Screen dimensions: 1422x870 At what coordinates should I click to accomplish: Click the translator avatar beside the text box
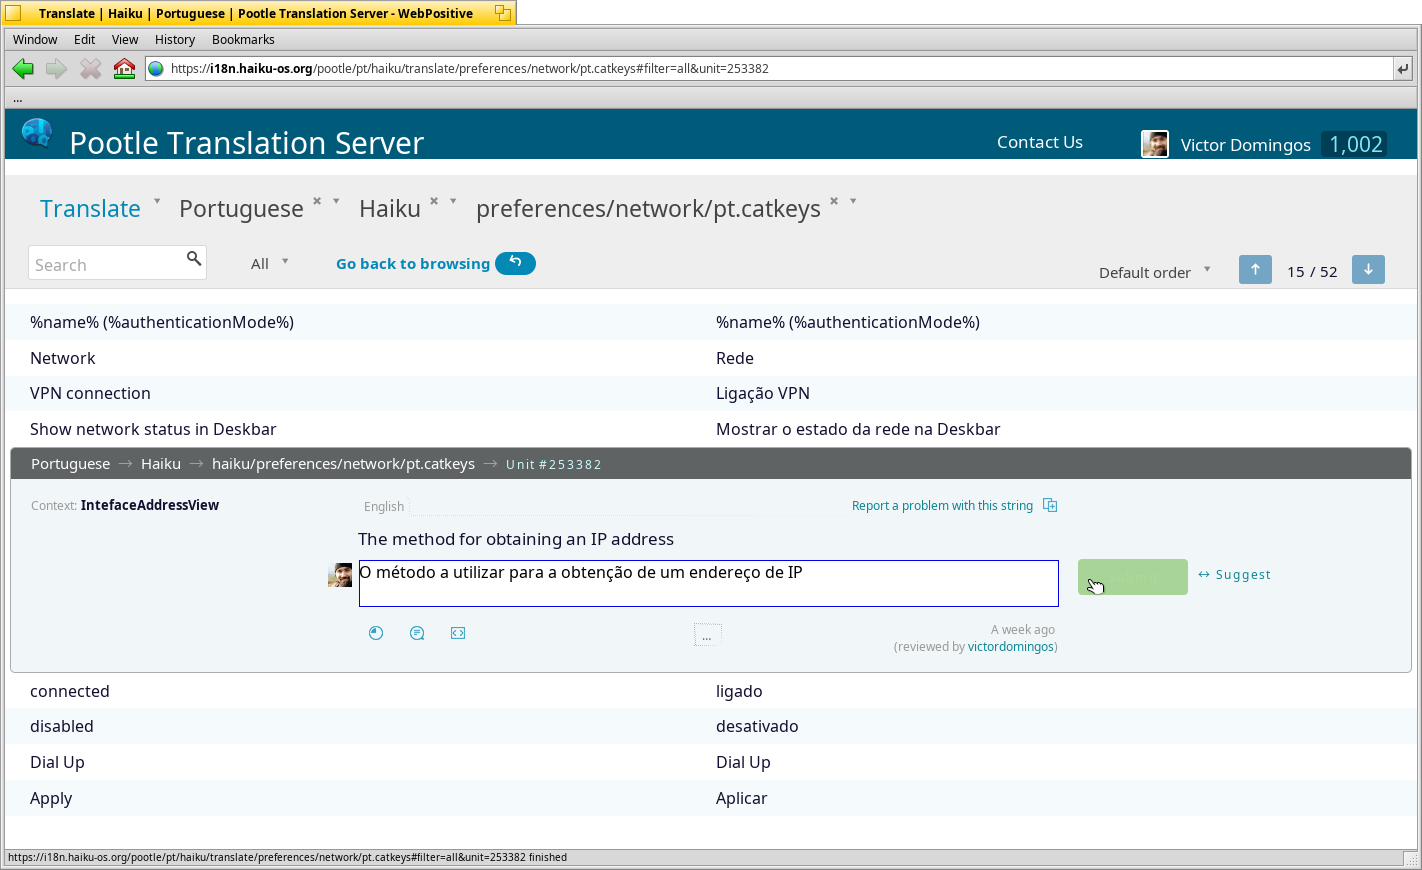pyautogui.click(x=340, y=575)
